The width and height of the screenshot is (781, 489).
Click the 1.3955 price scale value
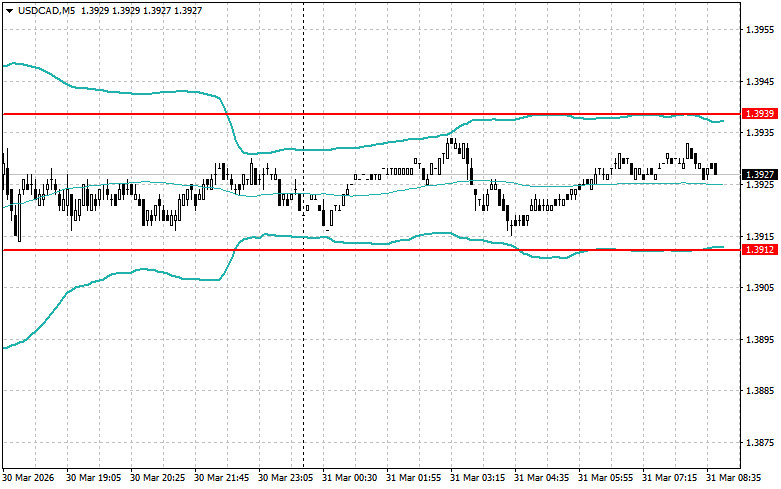(760, 29)
